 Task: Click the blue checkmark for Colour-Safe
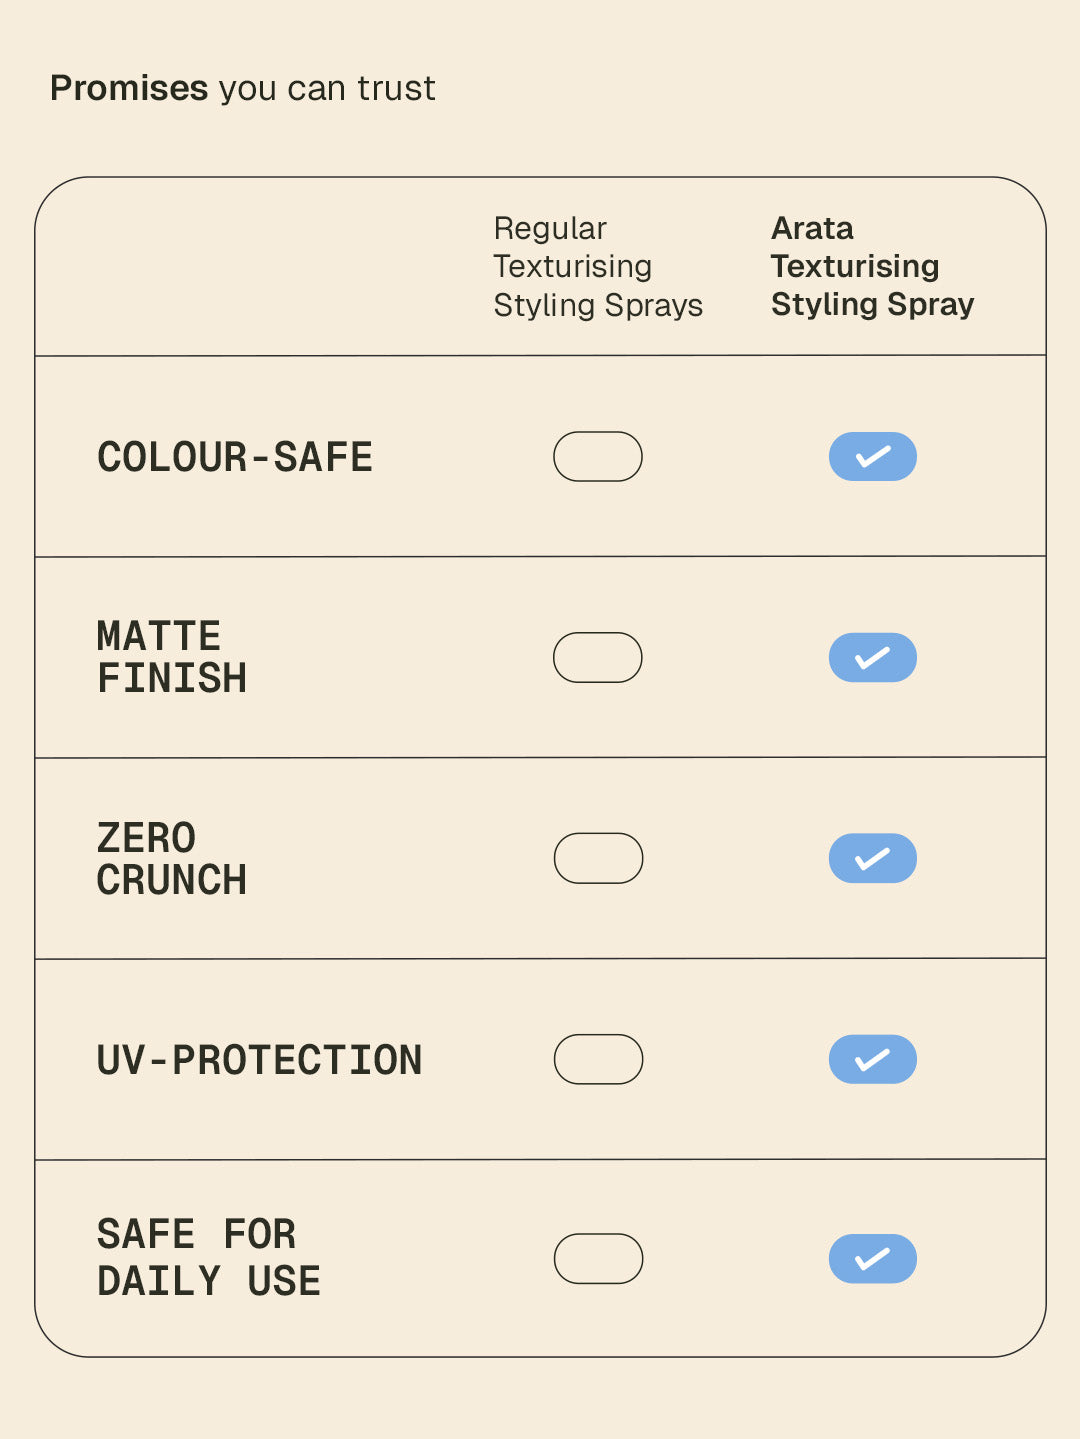(x=872, y=457)
